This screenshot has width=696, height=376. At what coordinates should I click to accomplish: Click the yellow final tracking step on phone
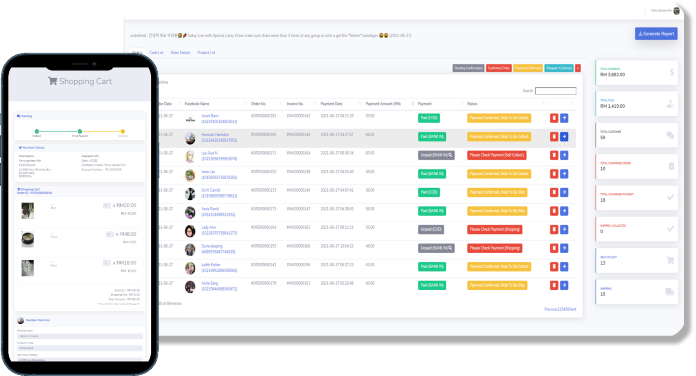pyautogui.click(x=123, y=131)
